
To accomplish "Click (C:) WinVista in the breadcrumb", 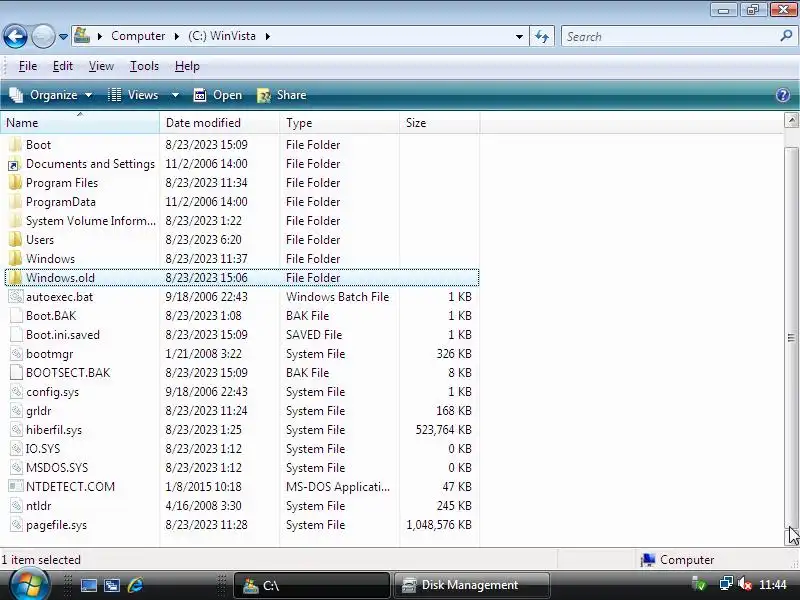I will coord(221,36).
